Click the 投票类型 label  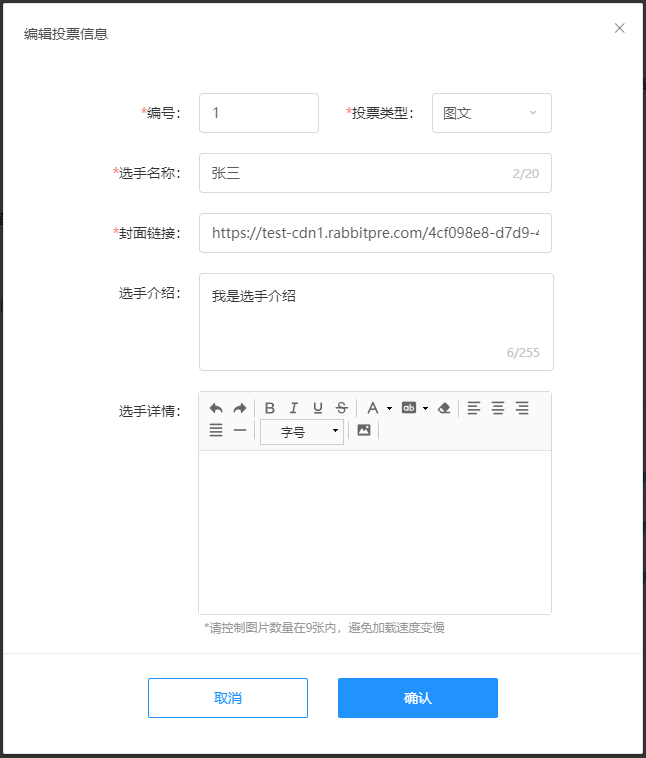pyautogui.click(x=380, y=113)
